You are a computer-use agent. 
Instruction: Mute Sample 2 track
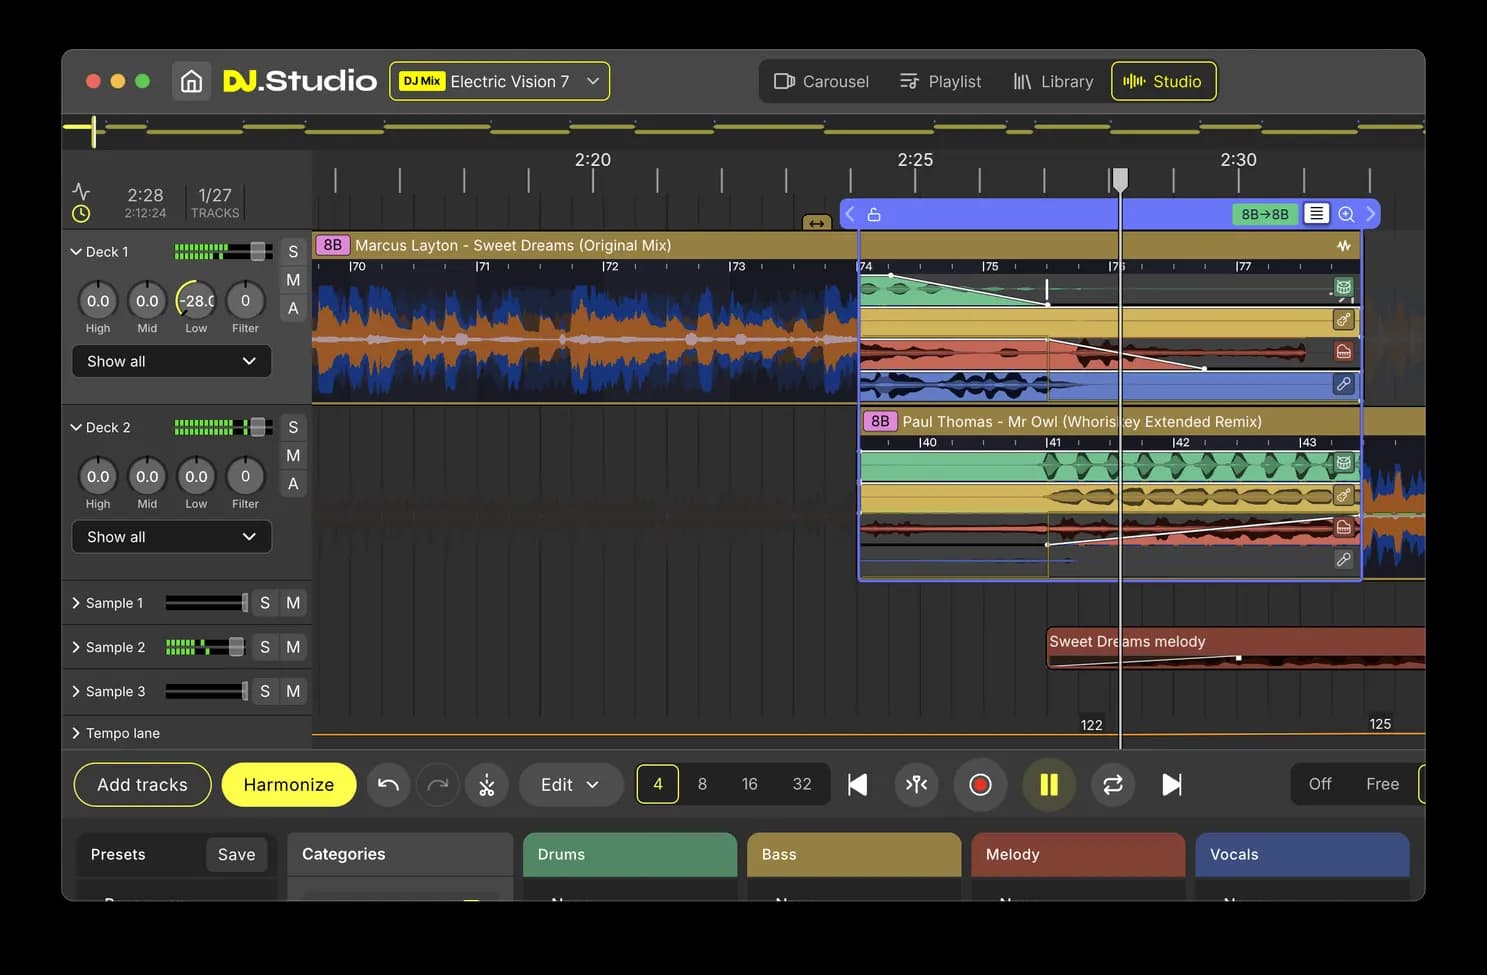(293, 647)
